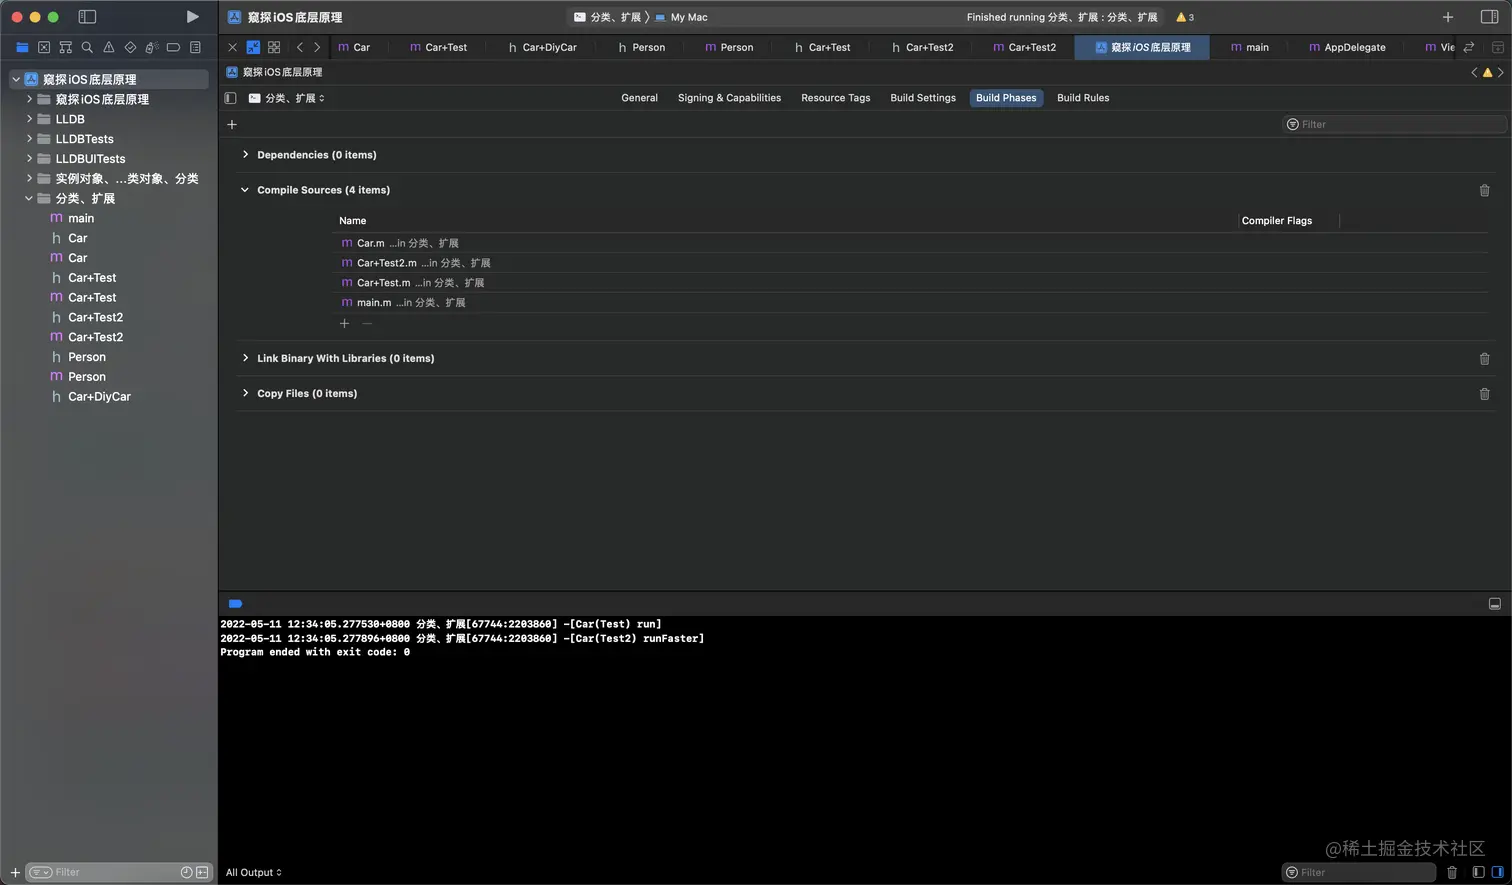Delete Link Binary With Libraries trash icon
Image resolution: width=1512 pixels, height=885 pixels.
[1484, 358]
